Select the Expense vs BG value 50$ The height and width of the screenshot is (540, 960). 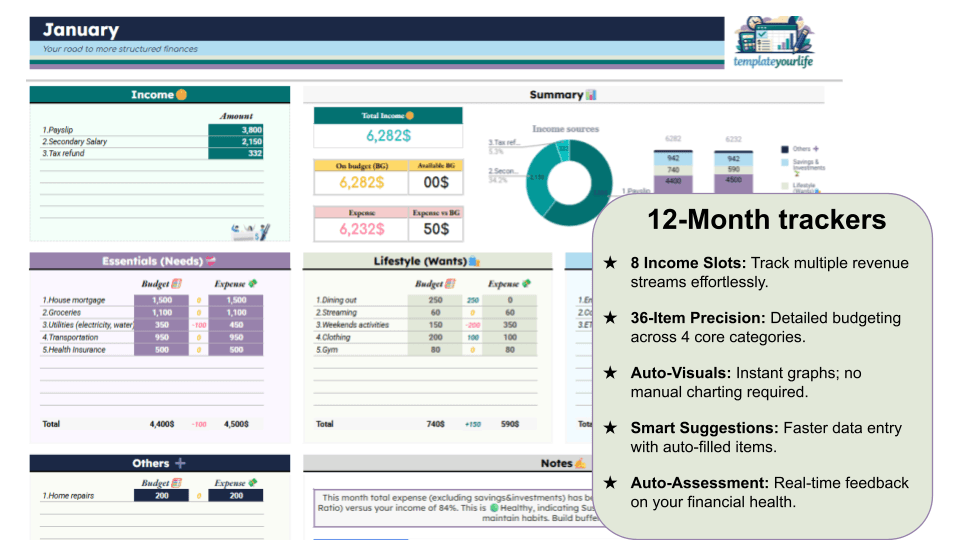point(436,229)
